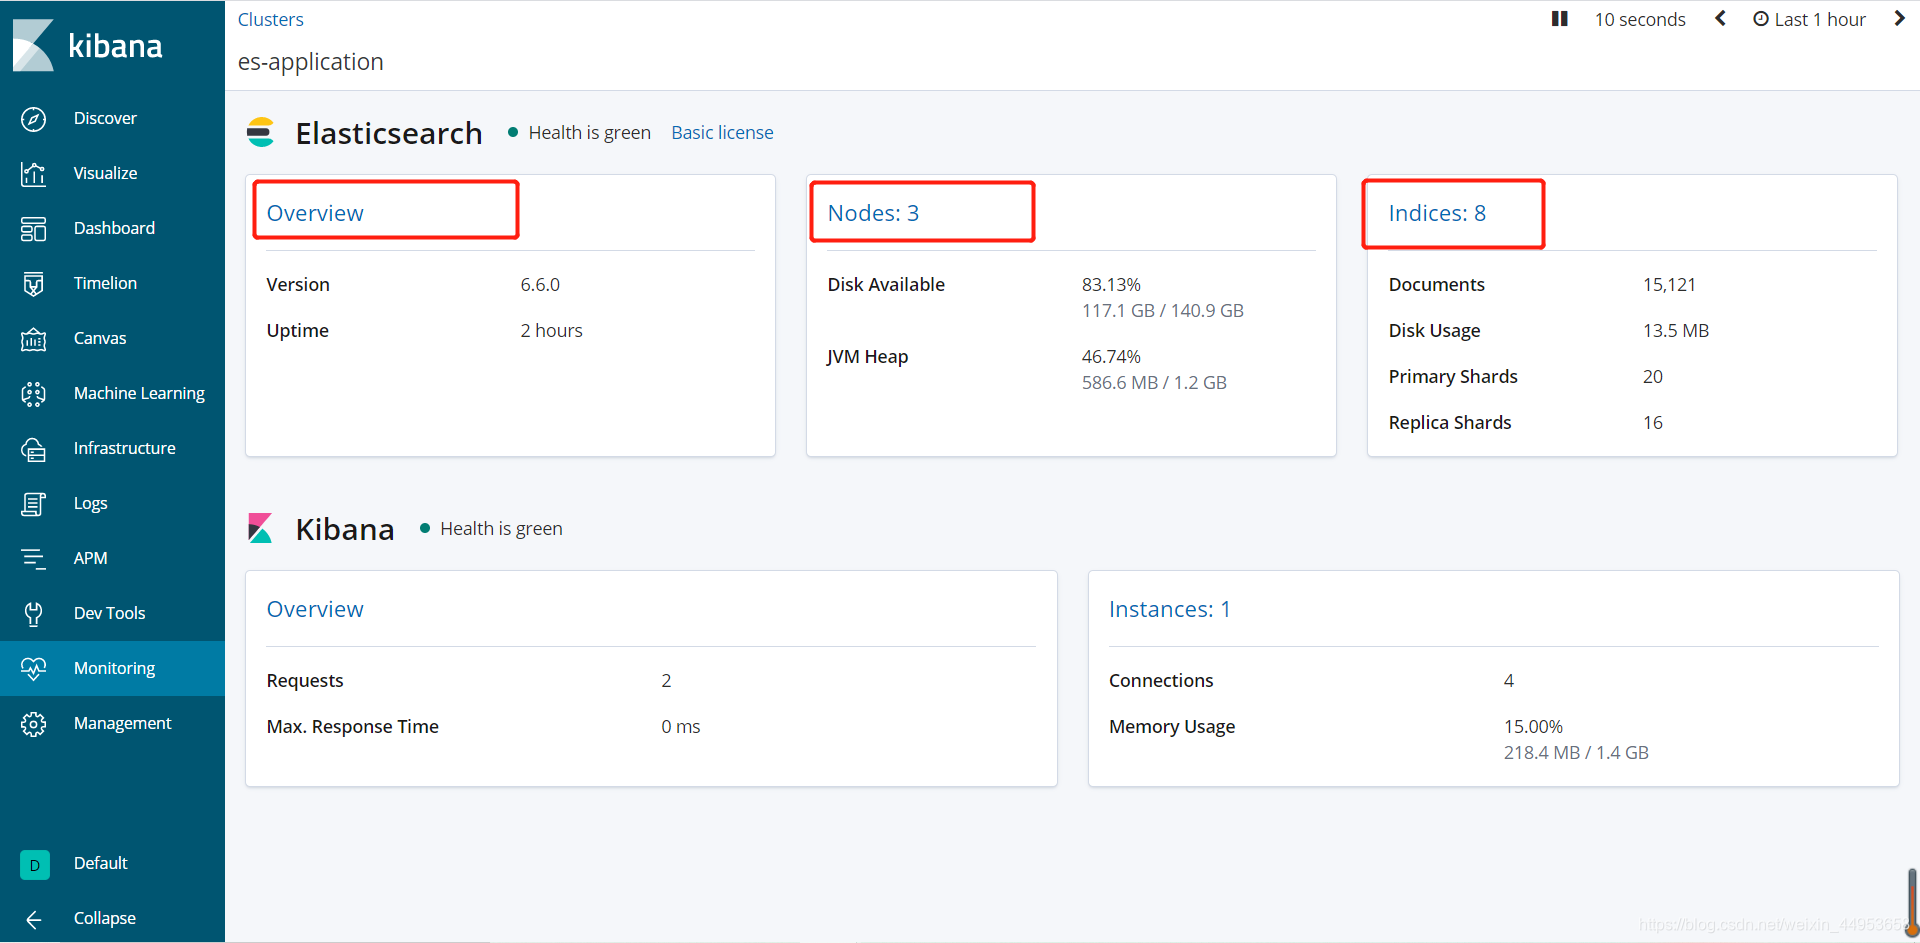The image size is (1920, 943).
Task: Open Visualize via chart icon
Action: pyautogui.click(x=33, y=174)
